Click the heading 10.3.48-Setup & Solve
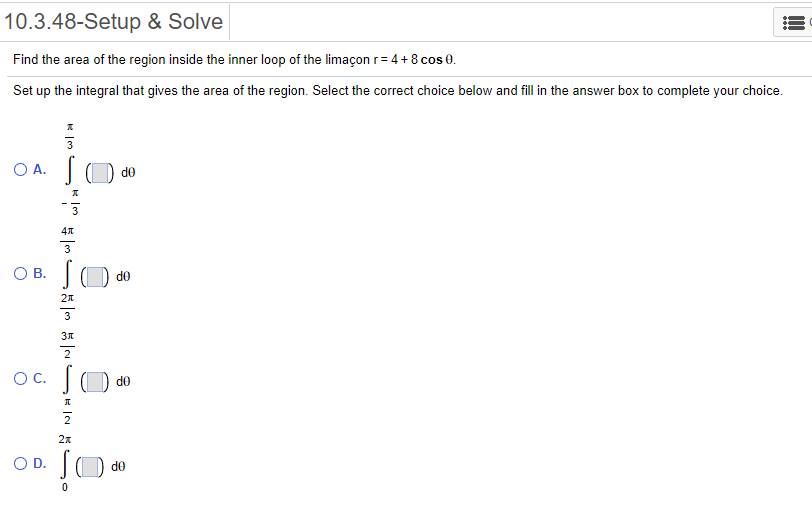Screen dimensions: 812x529 (x=113, y=20)
